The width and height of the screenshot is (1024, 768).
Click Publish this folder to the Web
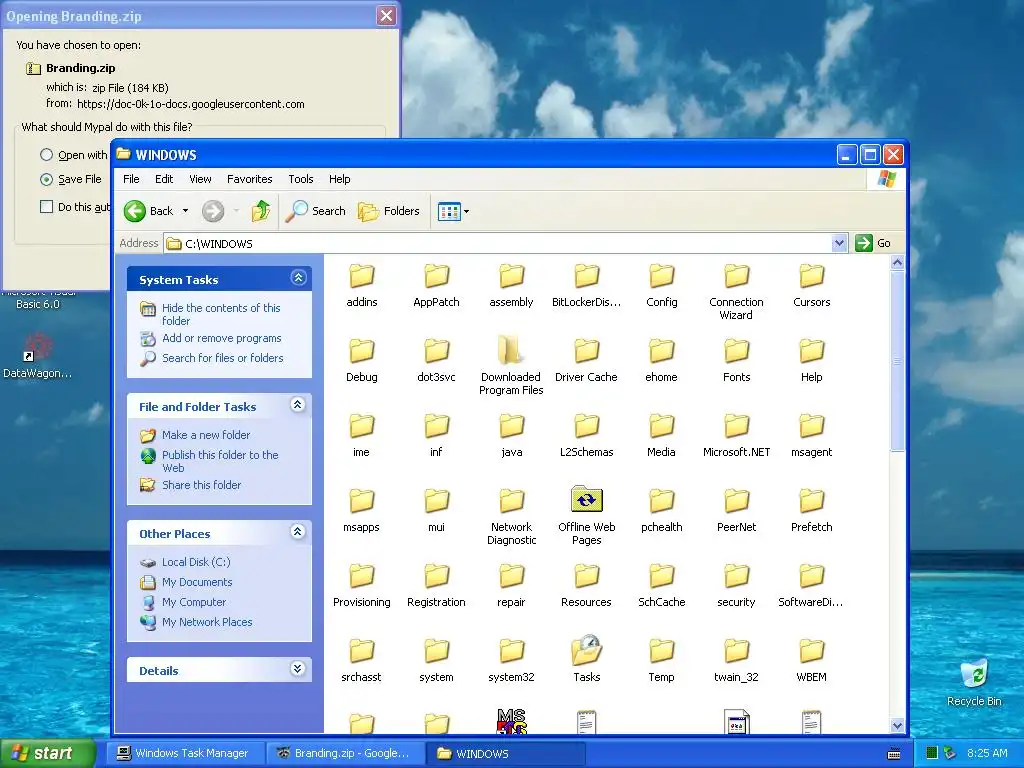click(220, 461)
